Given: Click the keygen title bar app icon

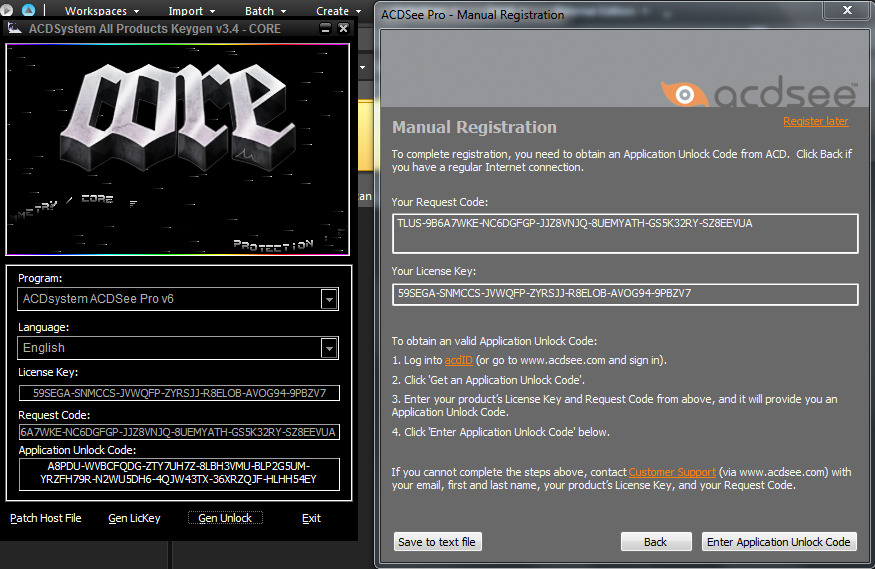Looking at the screenshot, I should point(14,28).
